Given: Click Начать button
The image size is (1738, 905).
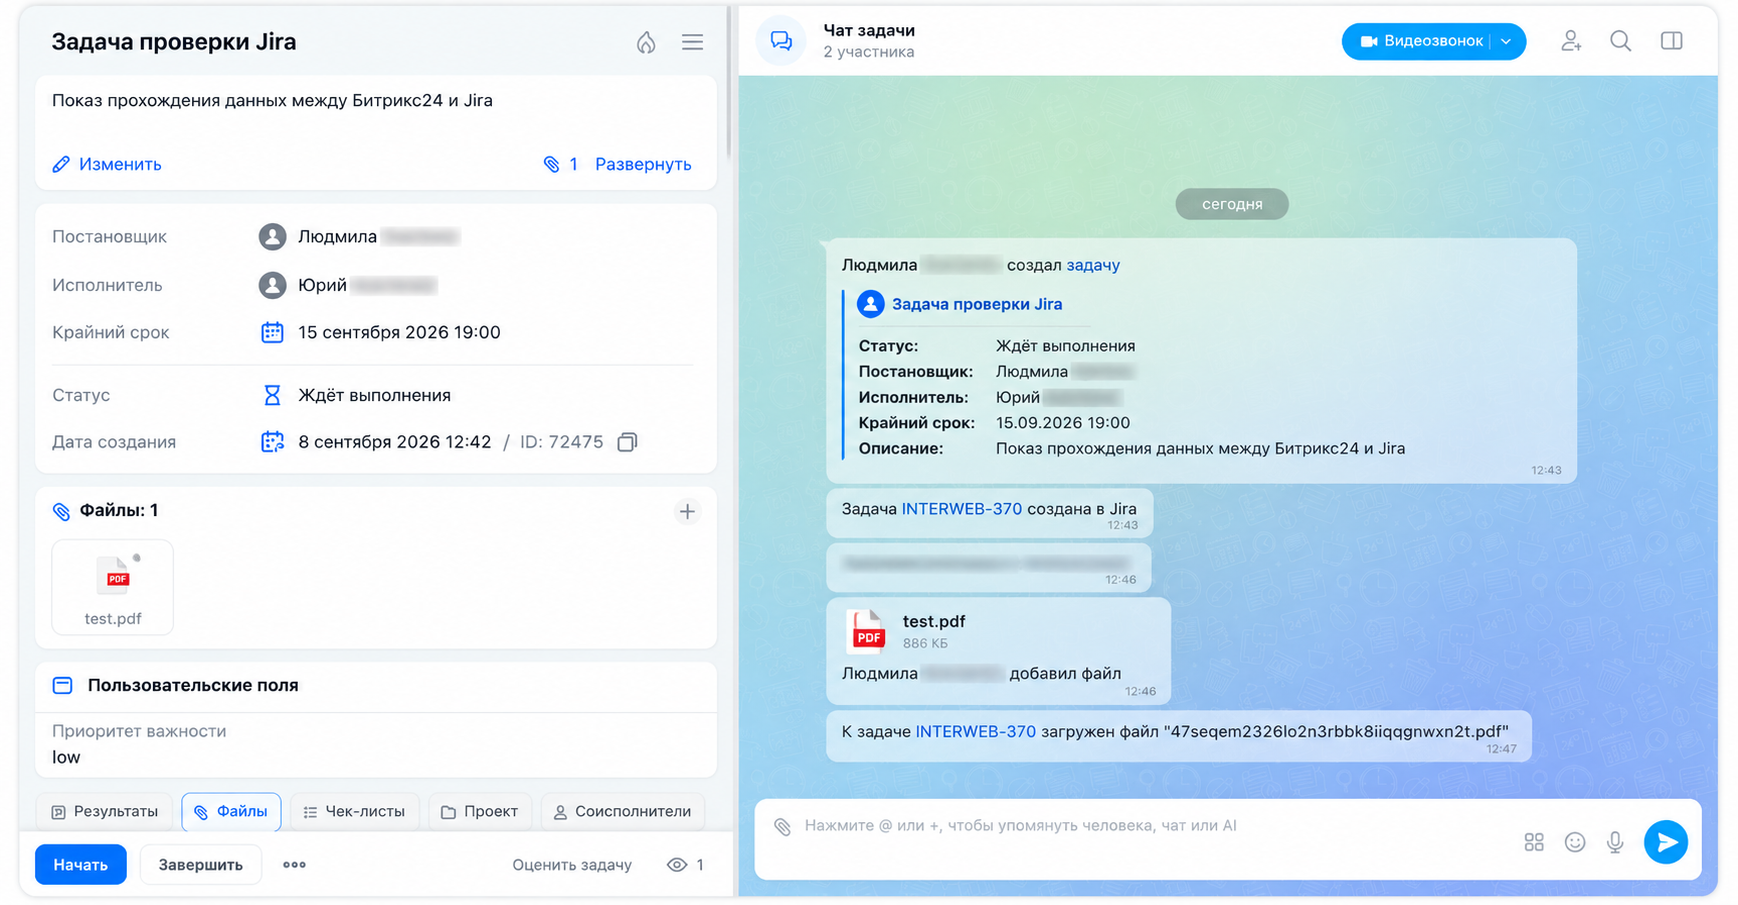Looking at the screenshot, I should pyautogui.click(x=81, y=865).
